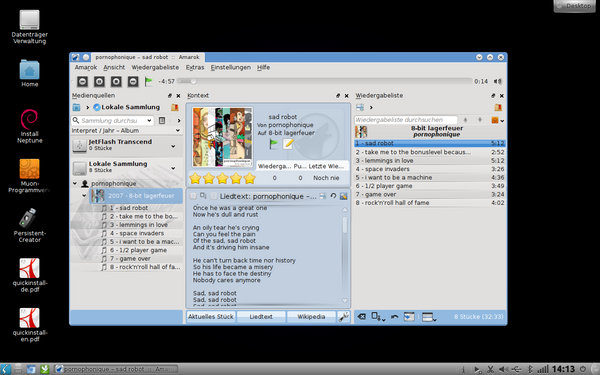
Task: Toggle the merged view icon beside collection search
Action: point(162,121)
